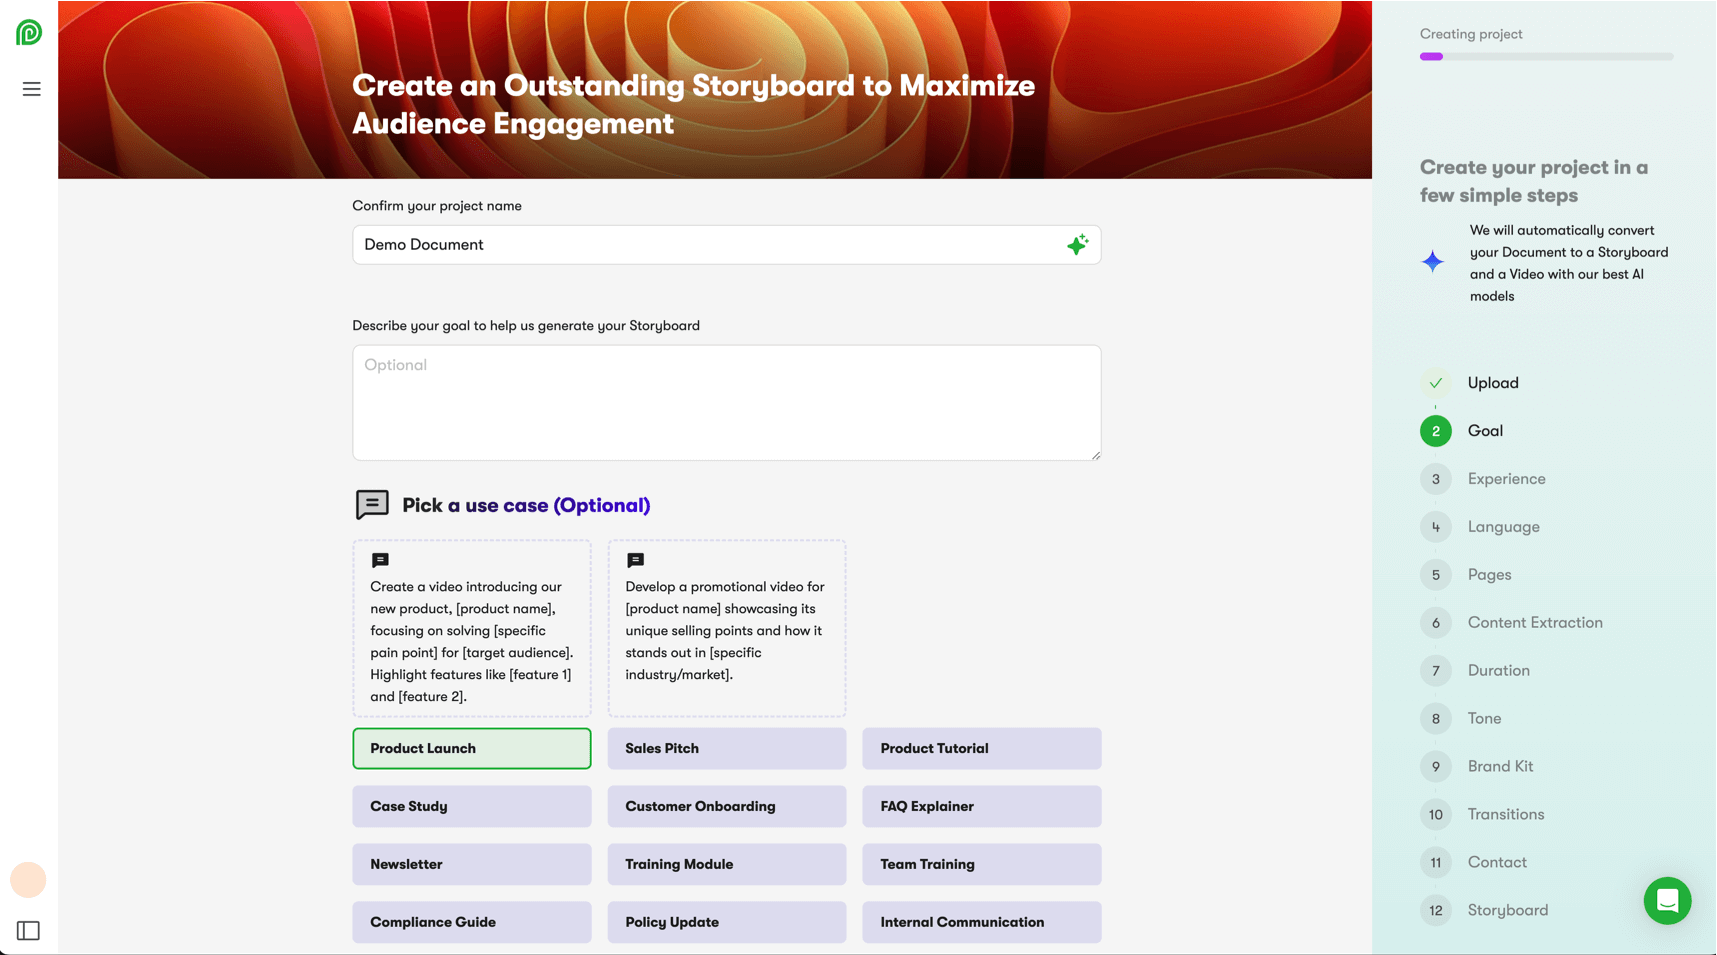Image resolution: width=1717 pixels, height=955 pixels.
Task: Click the step 2 Goal circle
Action: click(1436, 431)
